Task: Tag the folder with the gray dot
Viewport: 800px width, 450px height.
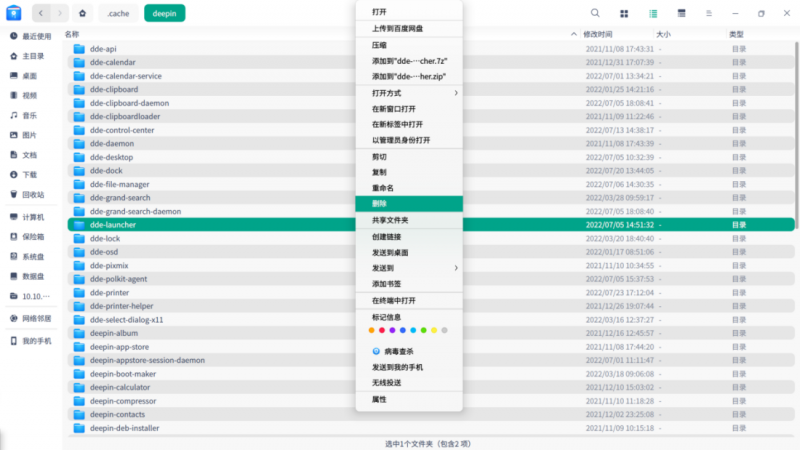Action: click(444, 331)
